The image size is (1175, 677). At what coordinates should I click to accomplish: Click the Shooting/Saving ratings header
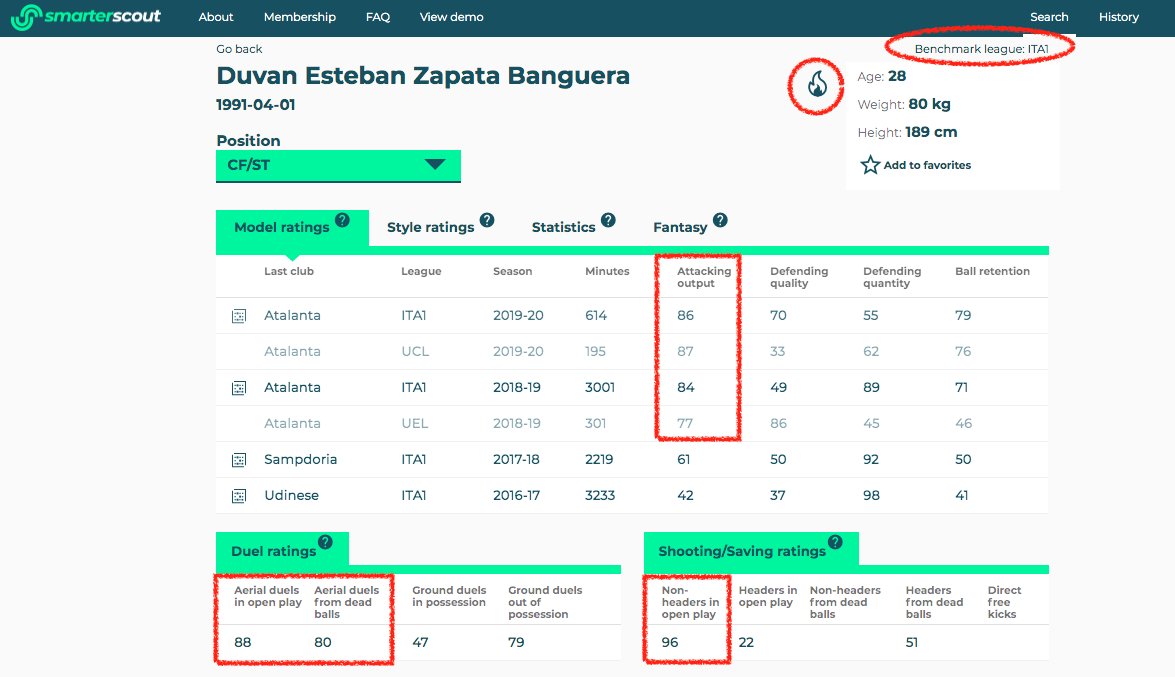coord(742,551)
